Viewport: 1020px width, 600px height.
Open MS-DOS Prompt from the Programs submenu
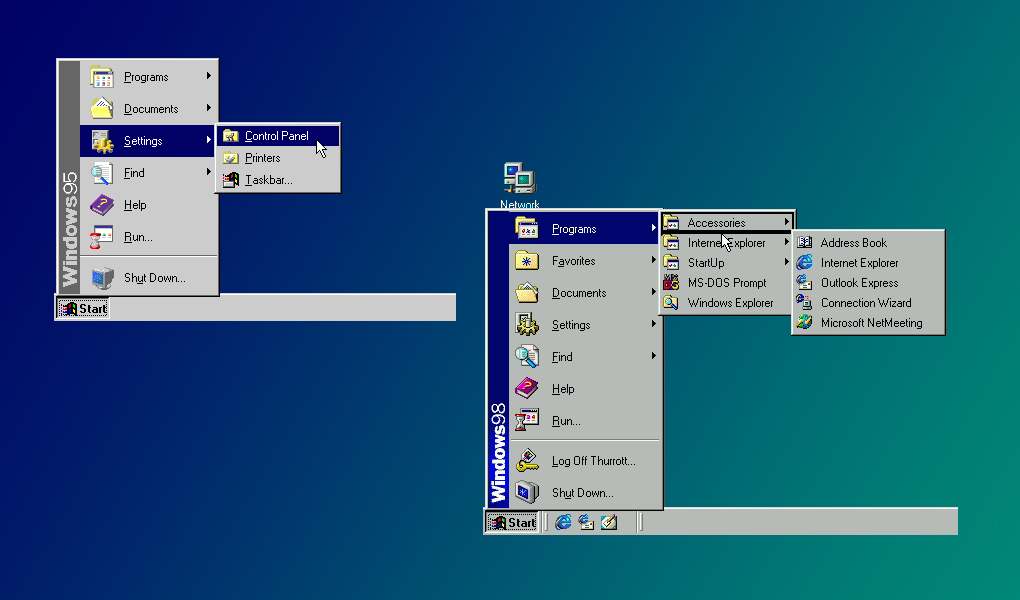pos(724,282)
